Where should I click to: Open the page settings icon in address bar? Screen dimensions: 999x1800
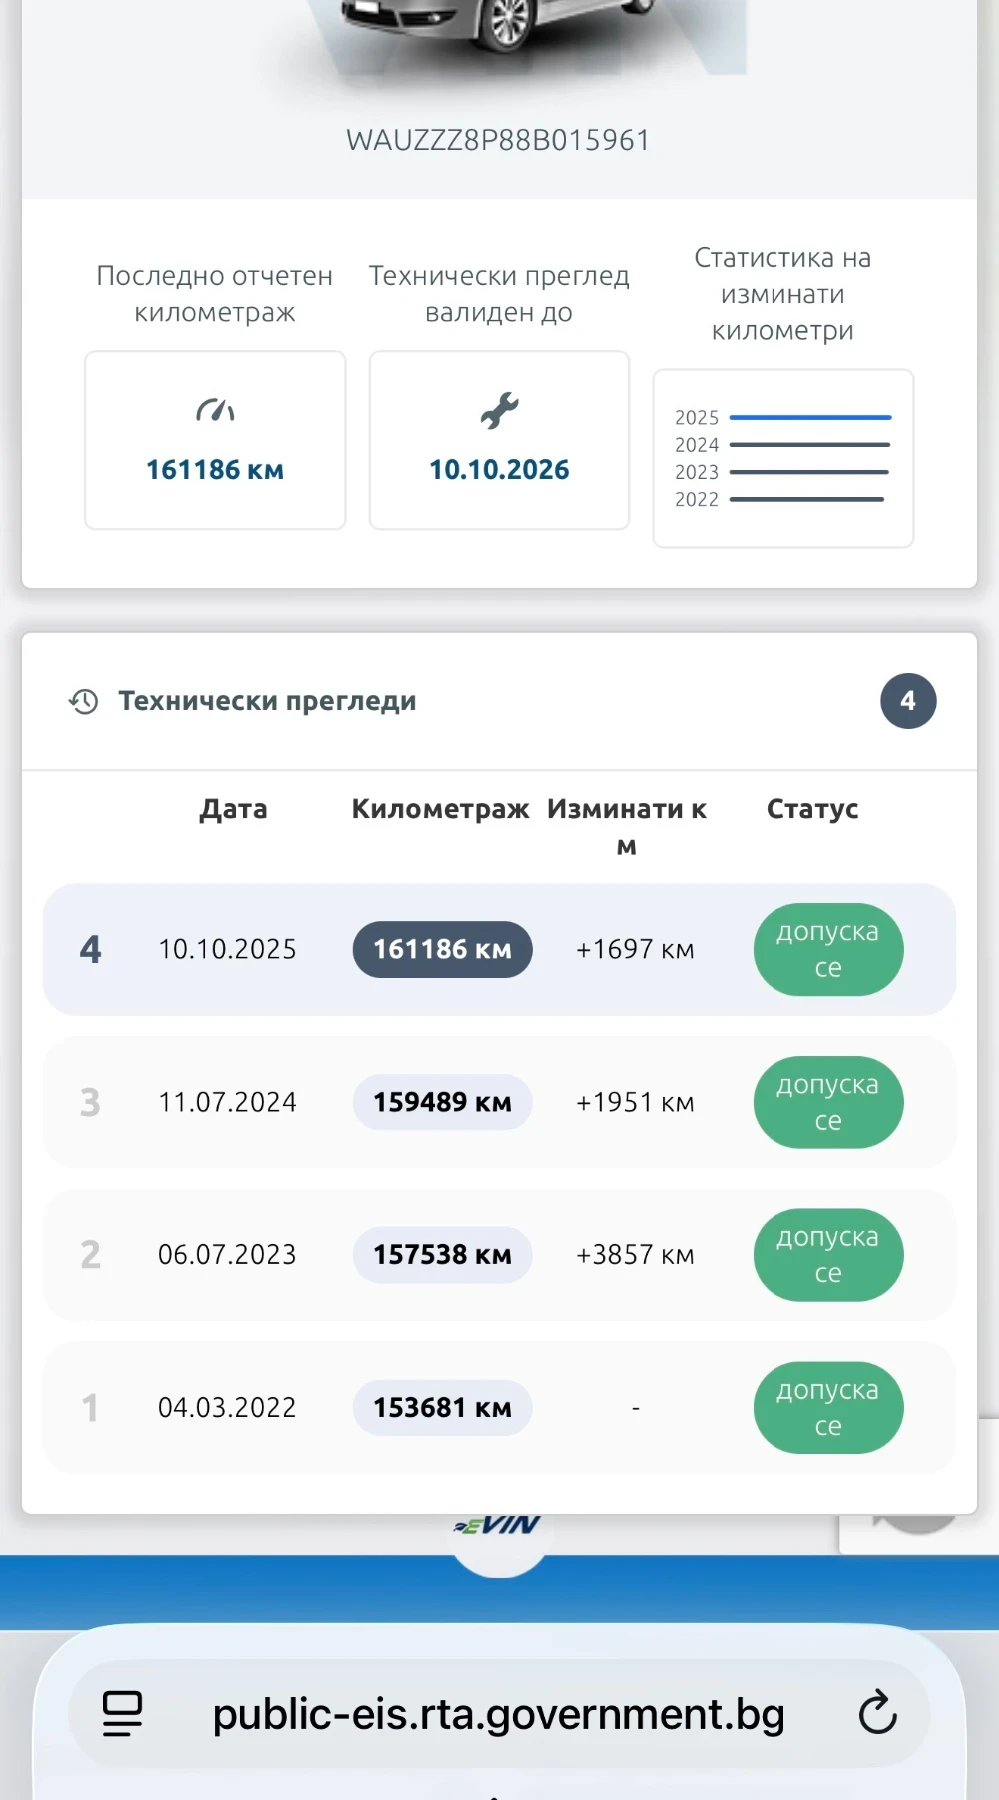[123, 1713]
